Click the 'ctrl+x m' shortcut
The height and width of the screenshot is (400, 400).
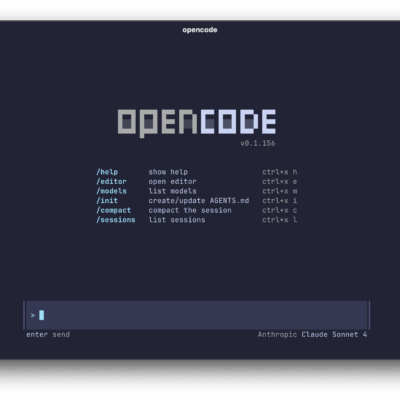pos(280,191)
